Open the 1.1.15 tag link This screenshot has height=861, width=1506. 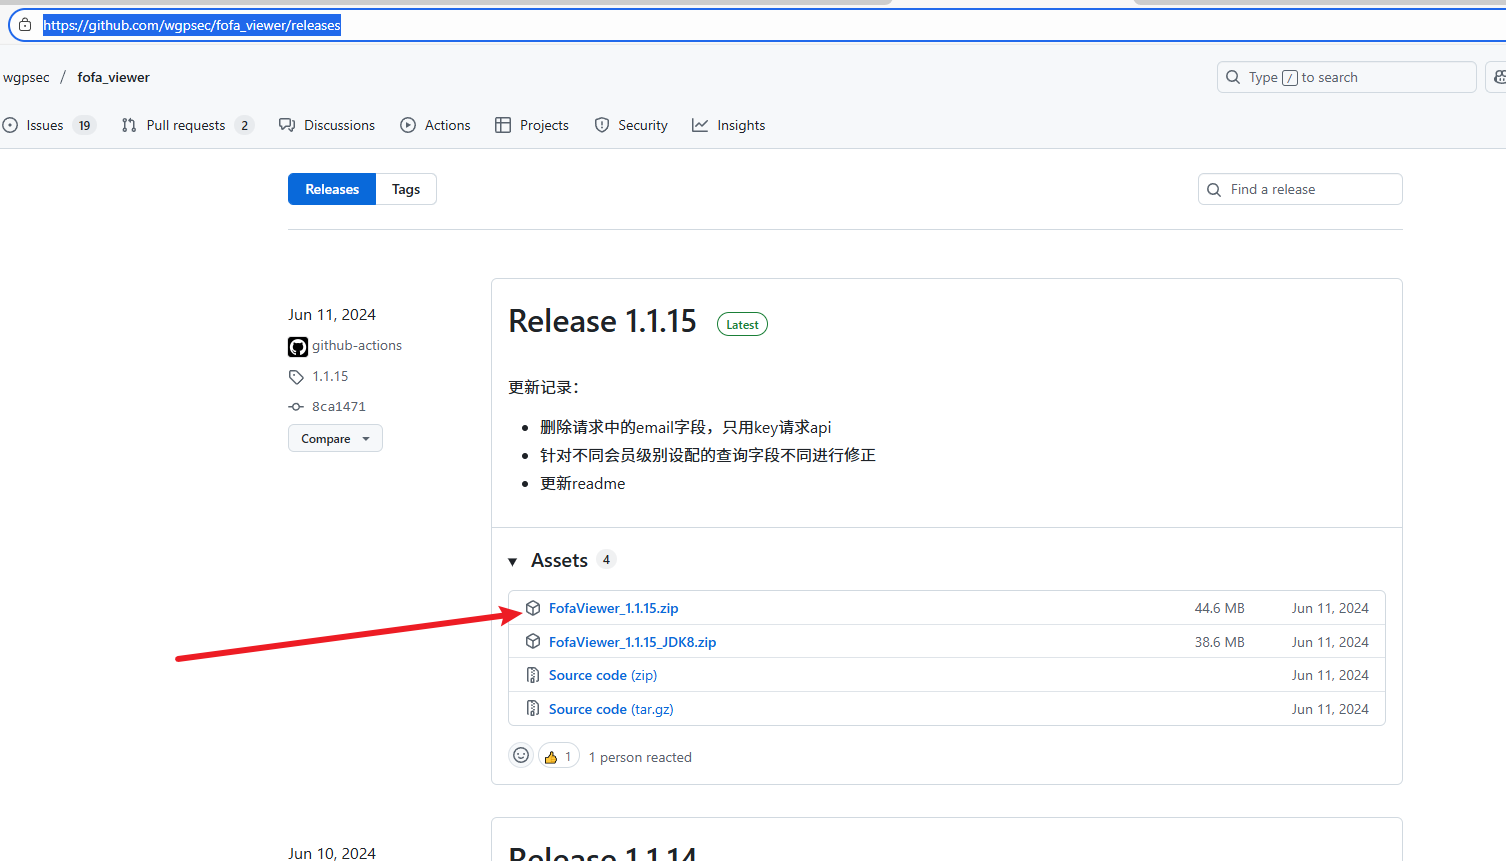coord(330,376)
